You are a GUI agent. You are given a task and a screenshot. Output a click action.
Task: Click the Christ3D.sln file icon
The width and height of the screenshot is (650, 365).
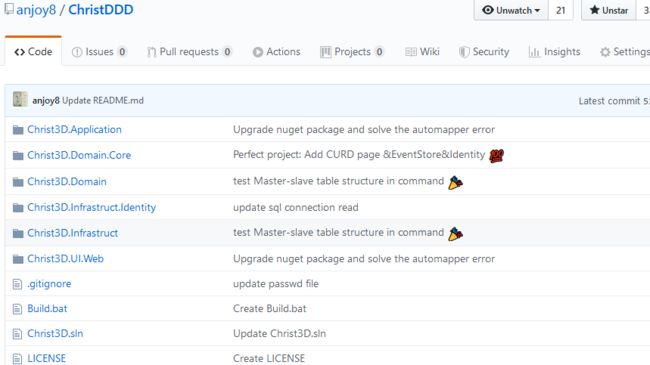[17, 334]
